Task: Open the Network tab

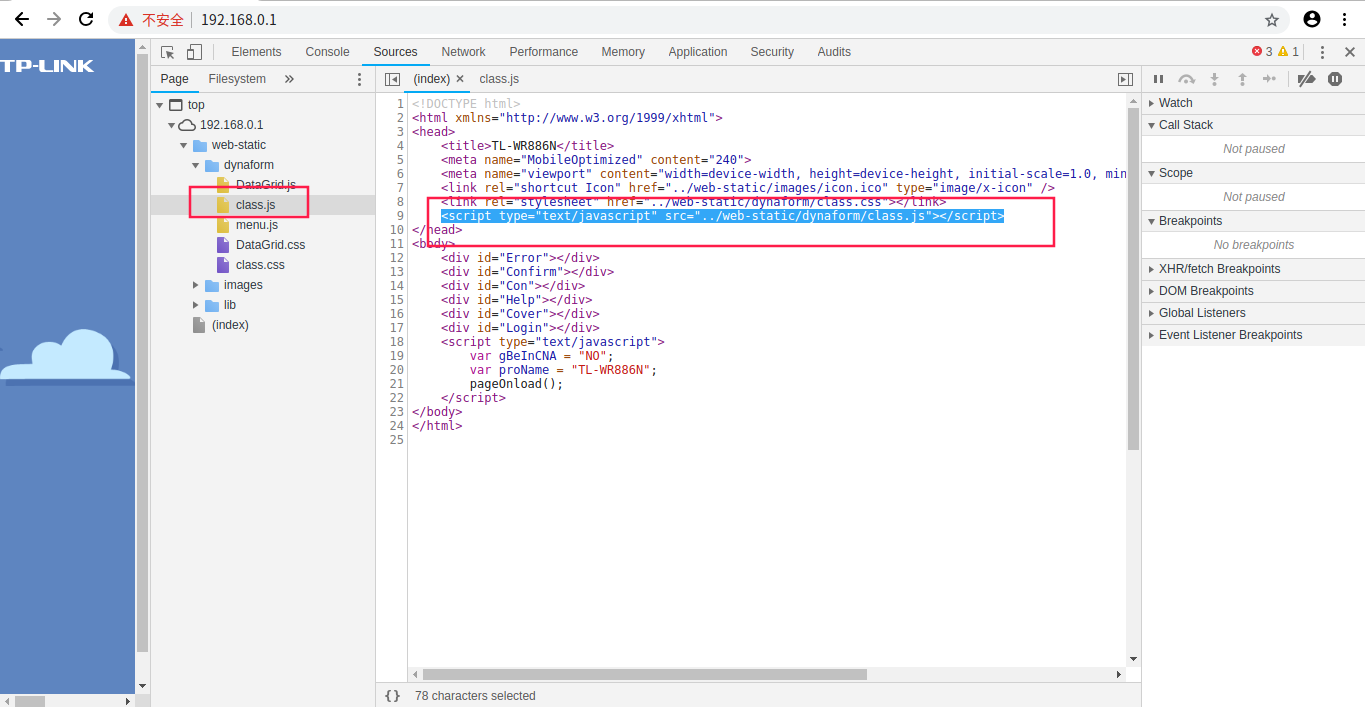Action: 463,52
